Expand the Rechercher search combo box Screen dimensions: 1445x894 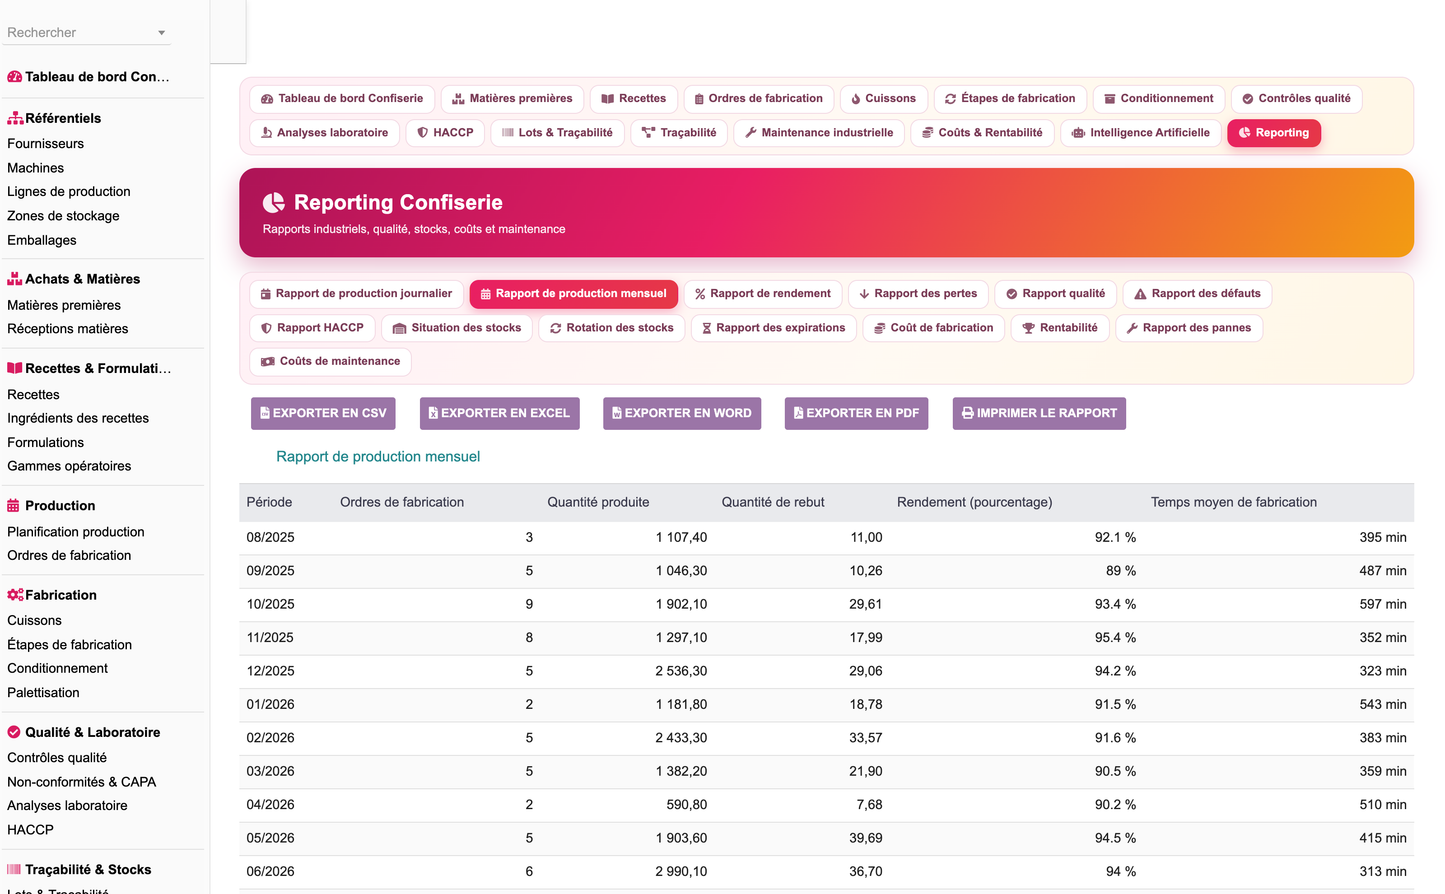(87, 33)
